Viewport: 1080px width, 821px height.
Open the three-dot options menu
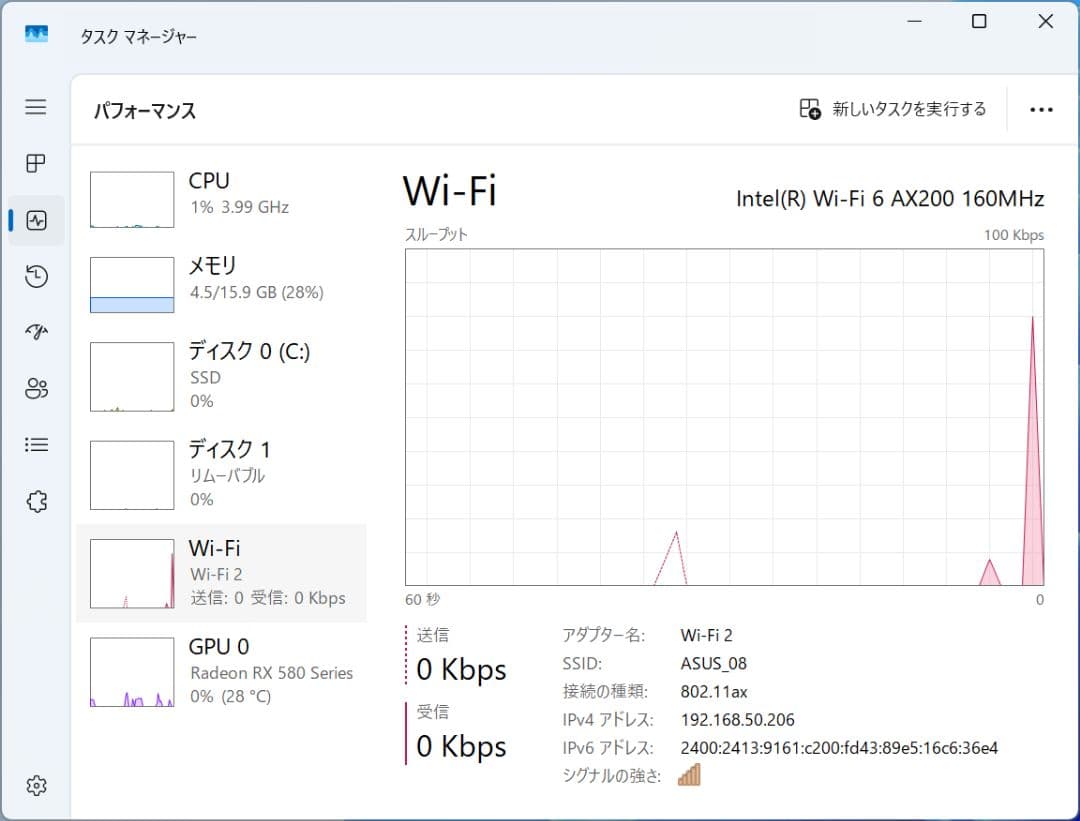pyautogui.click(x=1042, y=109)
